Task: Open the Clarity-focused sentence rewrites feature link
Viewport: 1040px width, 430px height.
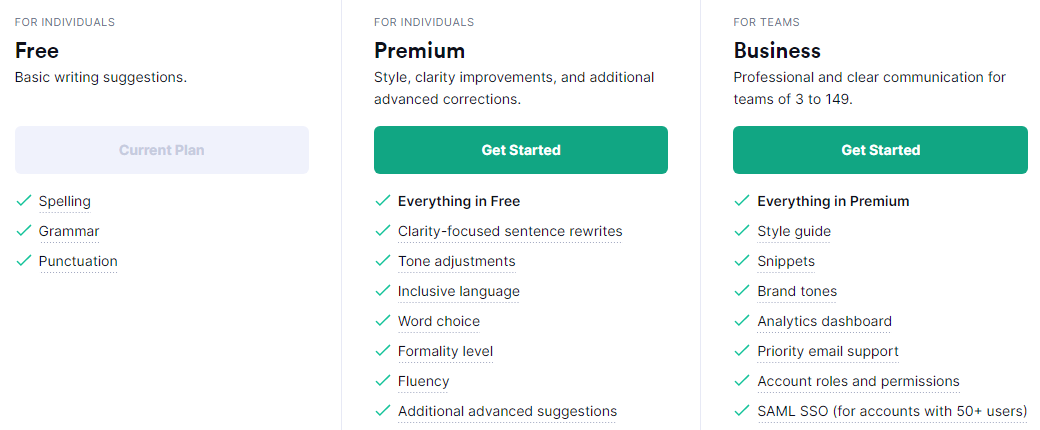Action: [510, 231]
